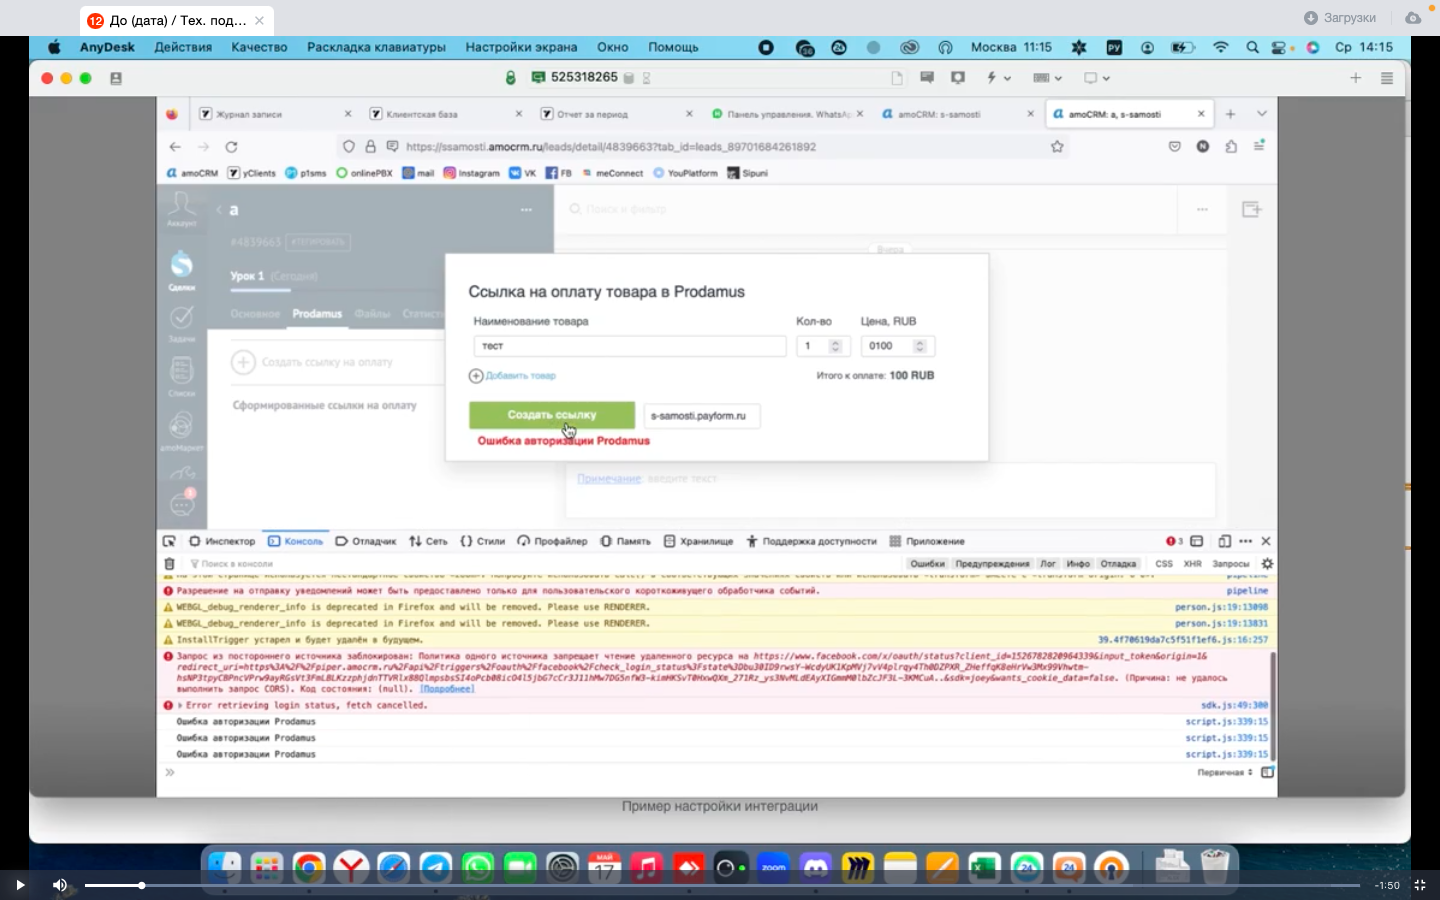1440x900 pixels.
Task: Open the Instagram bookmark
Action: (471, 173)
